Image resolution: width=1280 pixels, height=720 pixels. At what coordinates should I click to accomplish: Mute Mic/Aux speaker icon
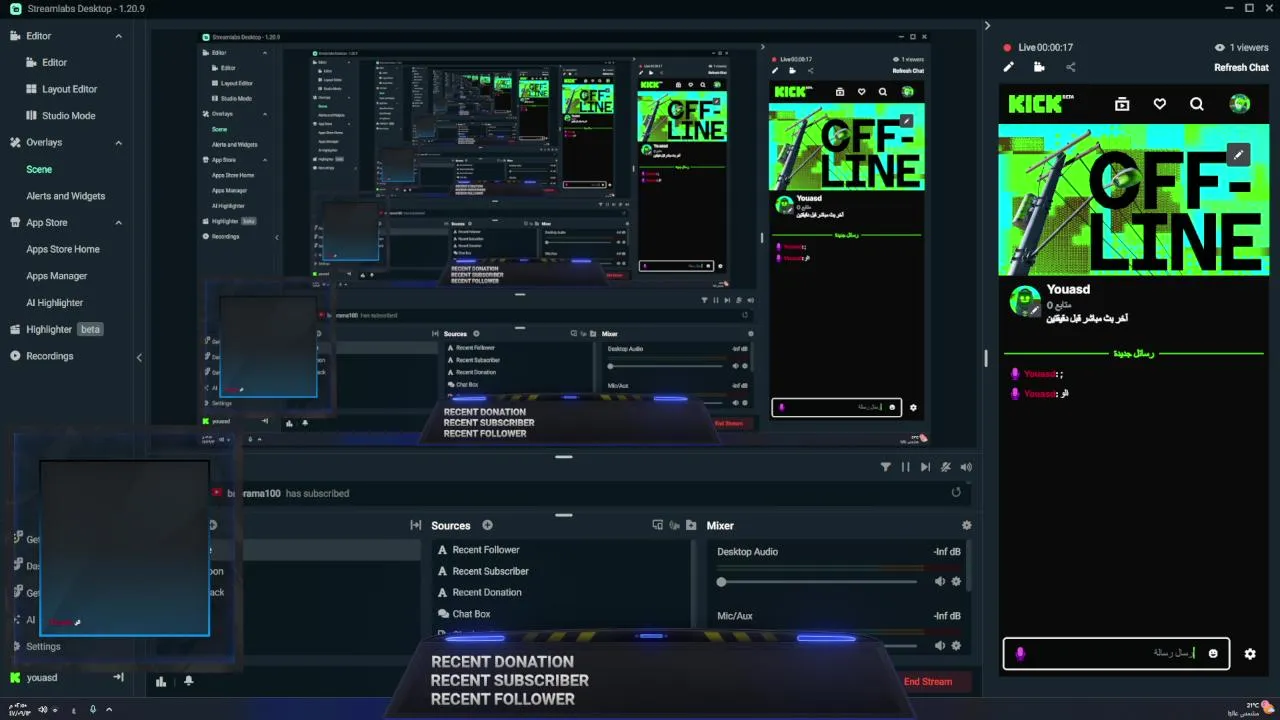(x=939, y=646)
